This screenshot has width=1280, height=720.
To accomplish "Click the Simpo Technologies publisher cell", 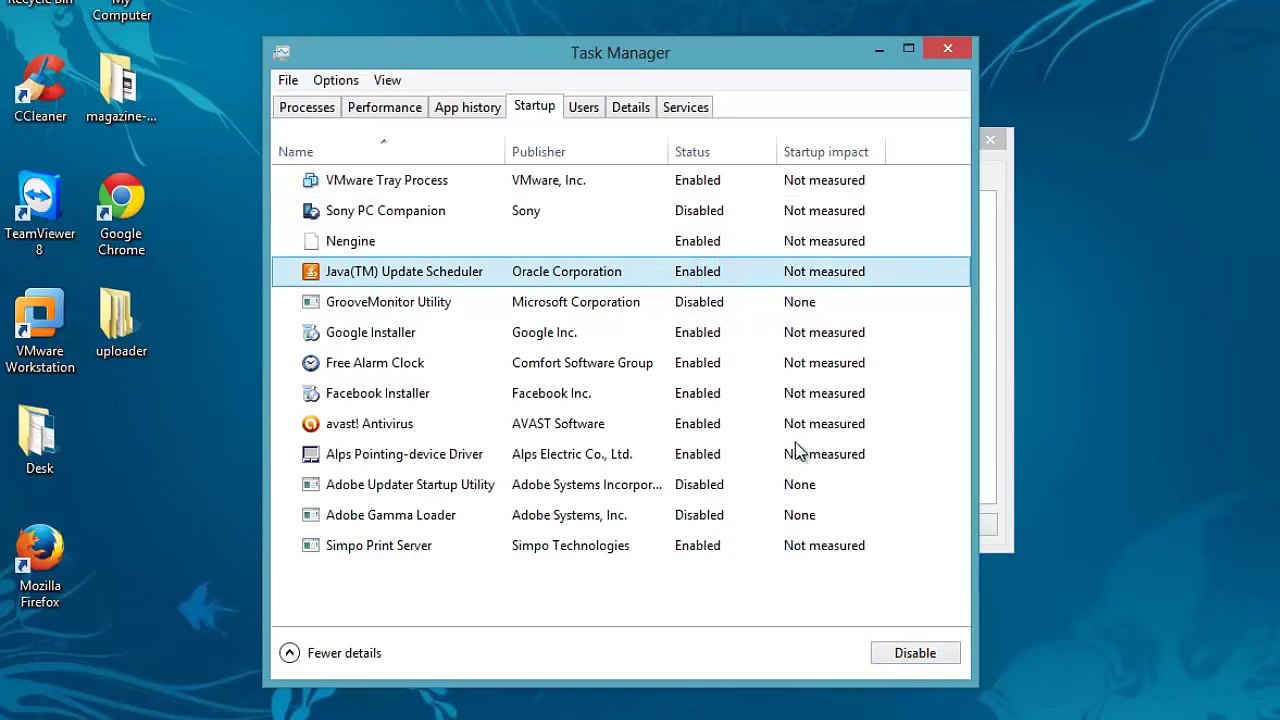I will click(x=571, y=546).
